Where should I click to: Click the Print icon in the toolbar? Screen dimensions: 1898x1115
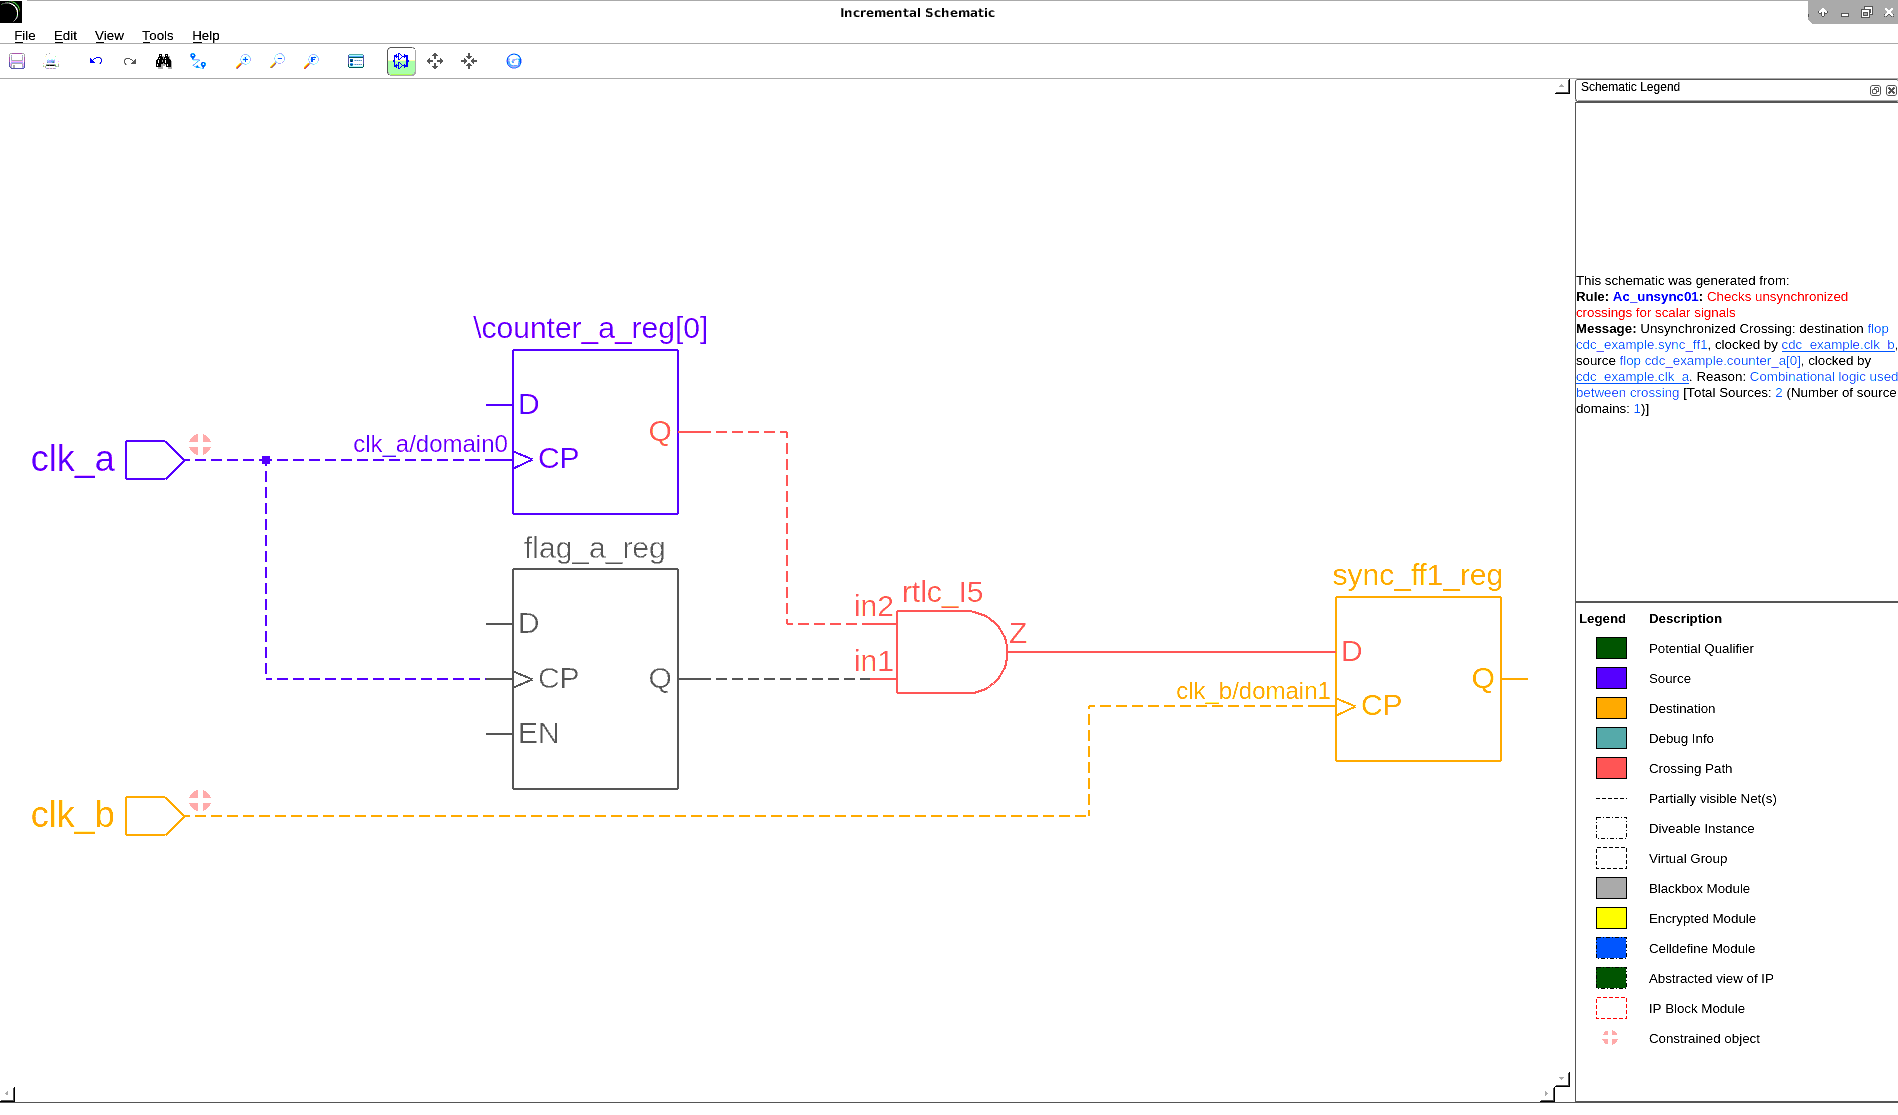click(52, 61)
